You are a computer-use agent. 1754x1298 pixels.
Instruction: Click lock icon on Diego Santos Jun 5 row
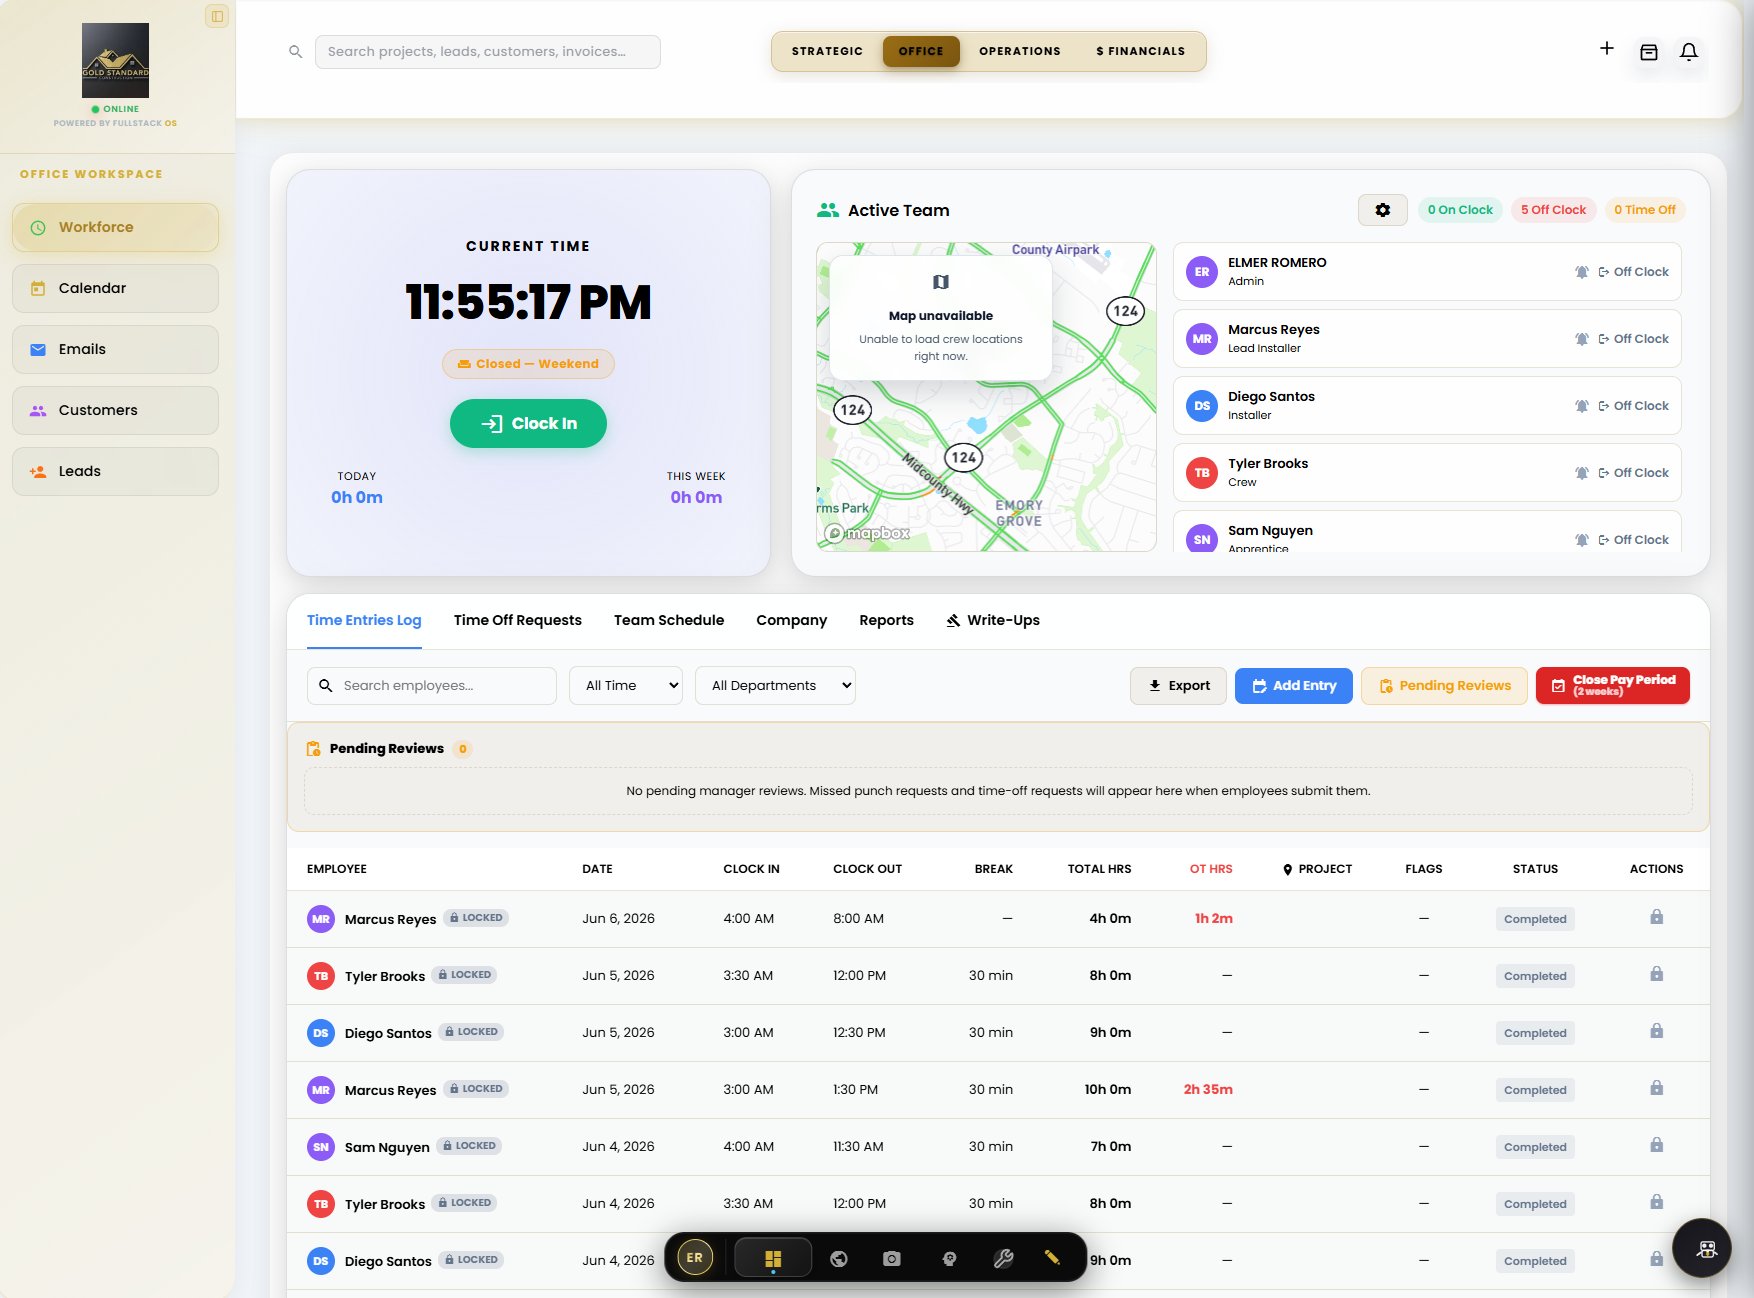[1657, 1031]
